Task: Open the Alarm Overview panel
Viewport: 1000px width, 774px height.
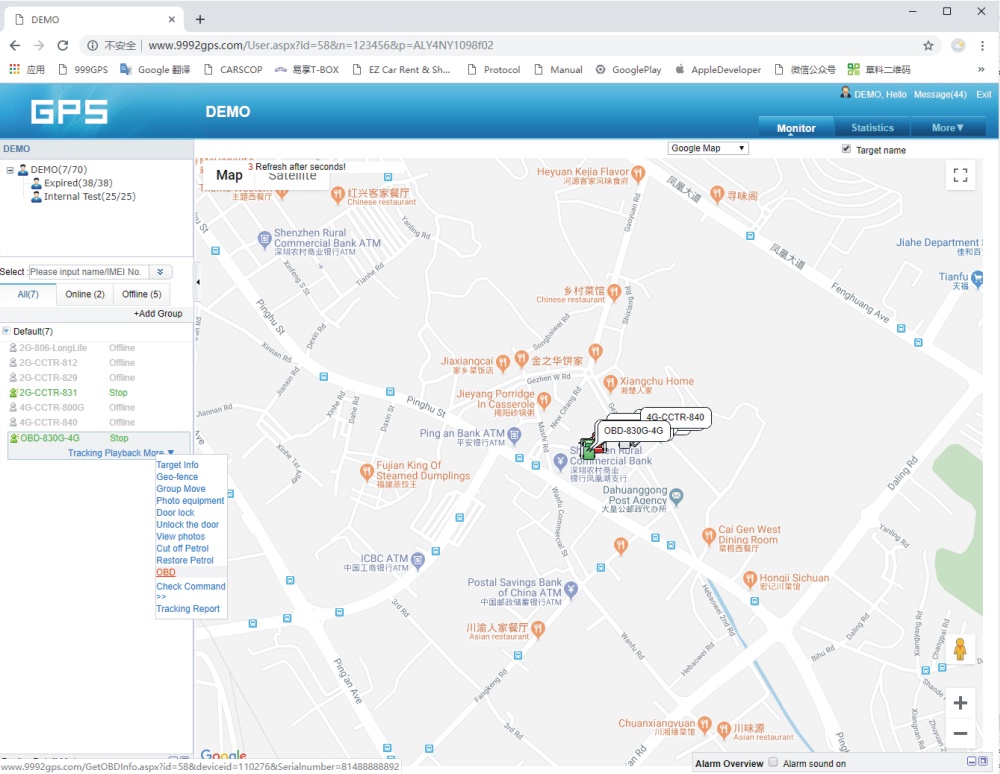Action: point(729,763)
